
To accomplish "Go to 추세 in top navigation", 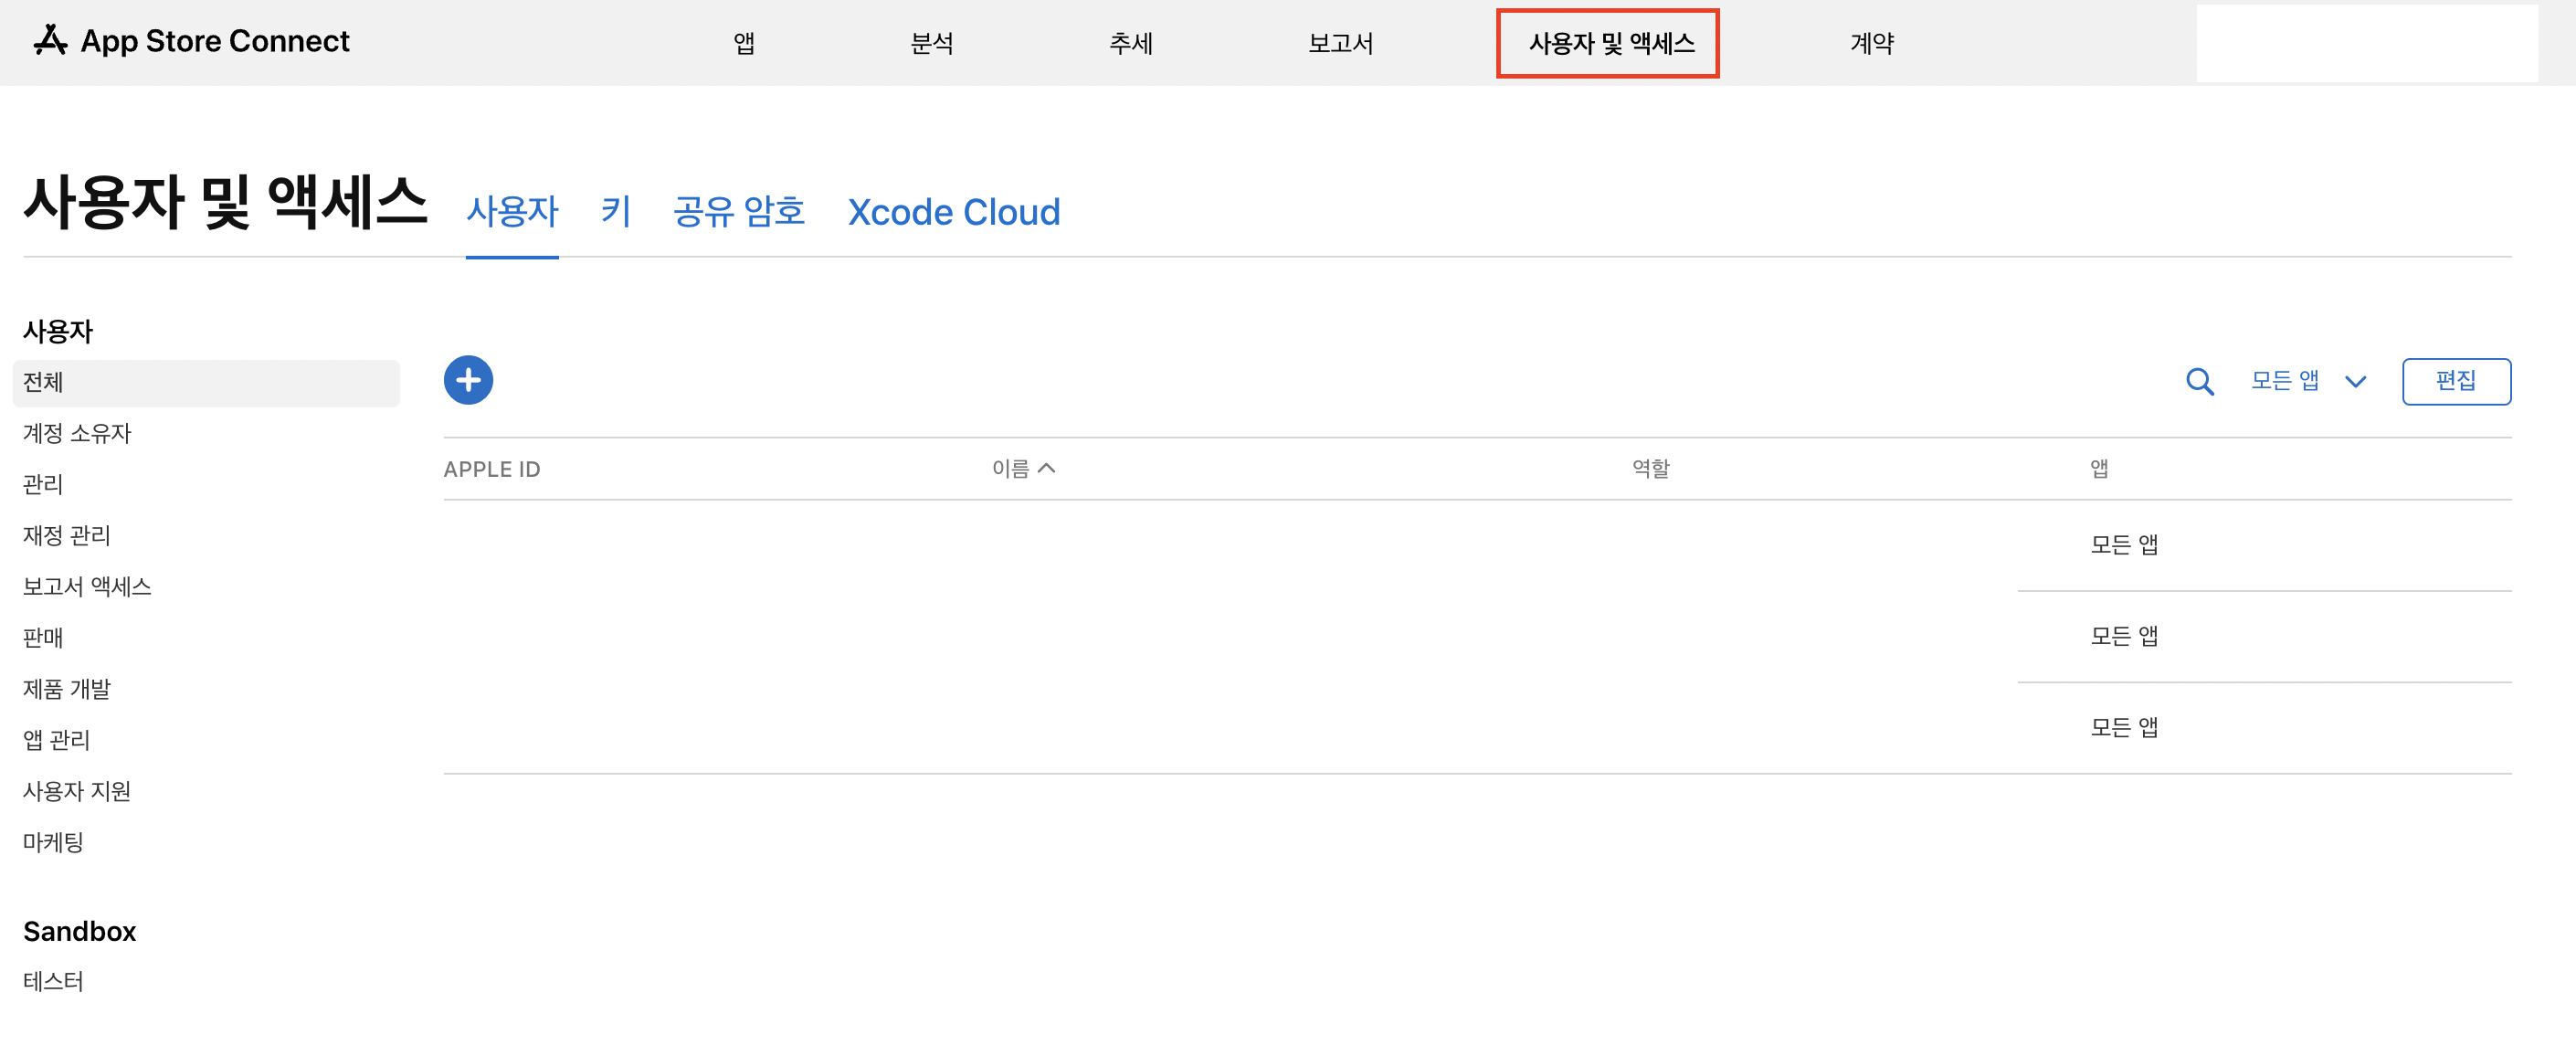I will [1130, 43].
